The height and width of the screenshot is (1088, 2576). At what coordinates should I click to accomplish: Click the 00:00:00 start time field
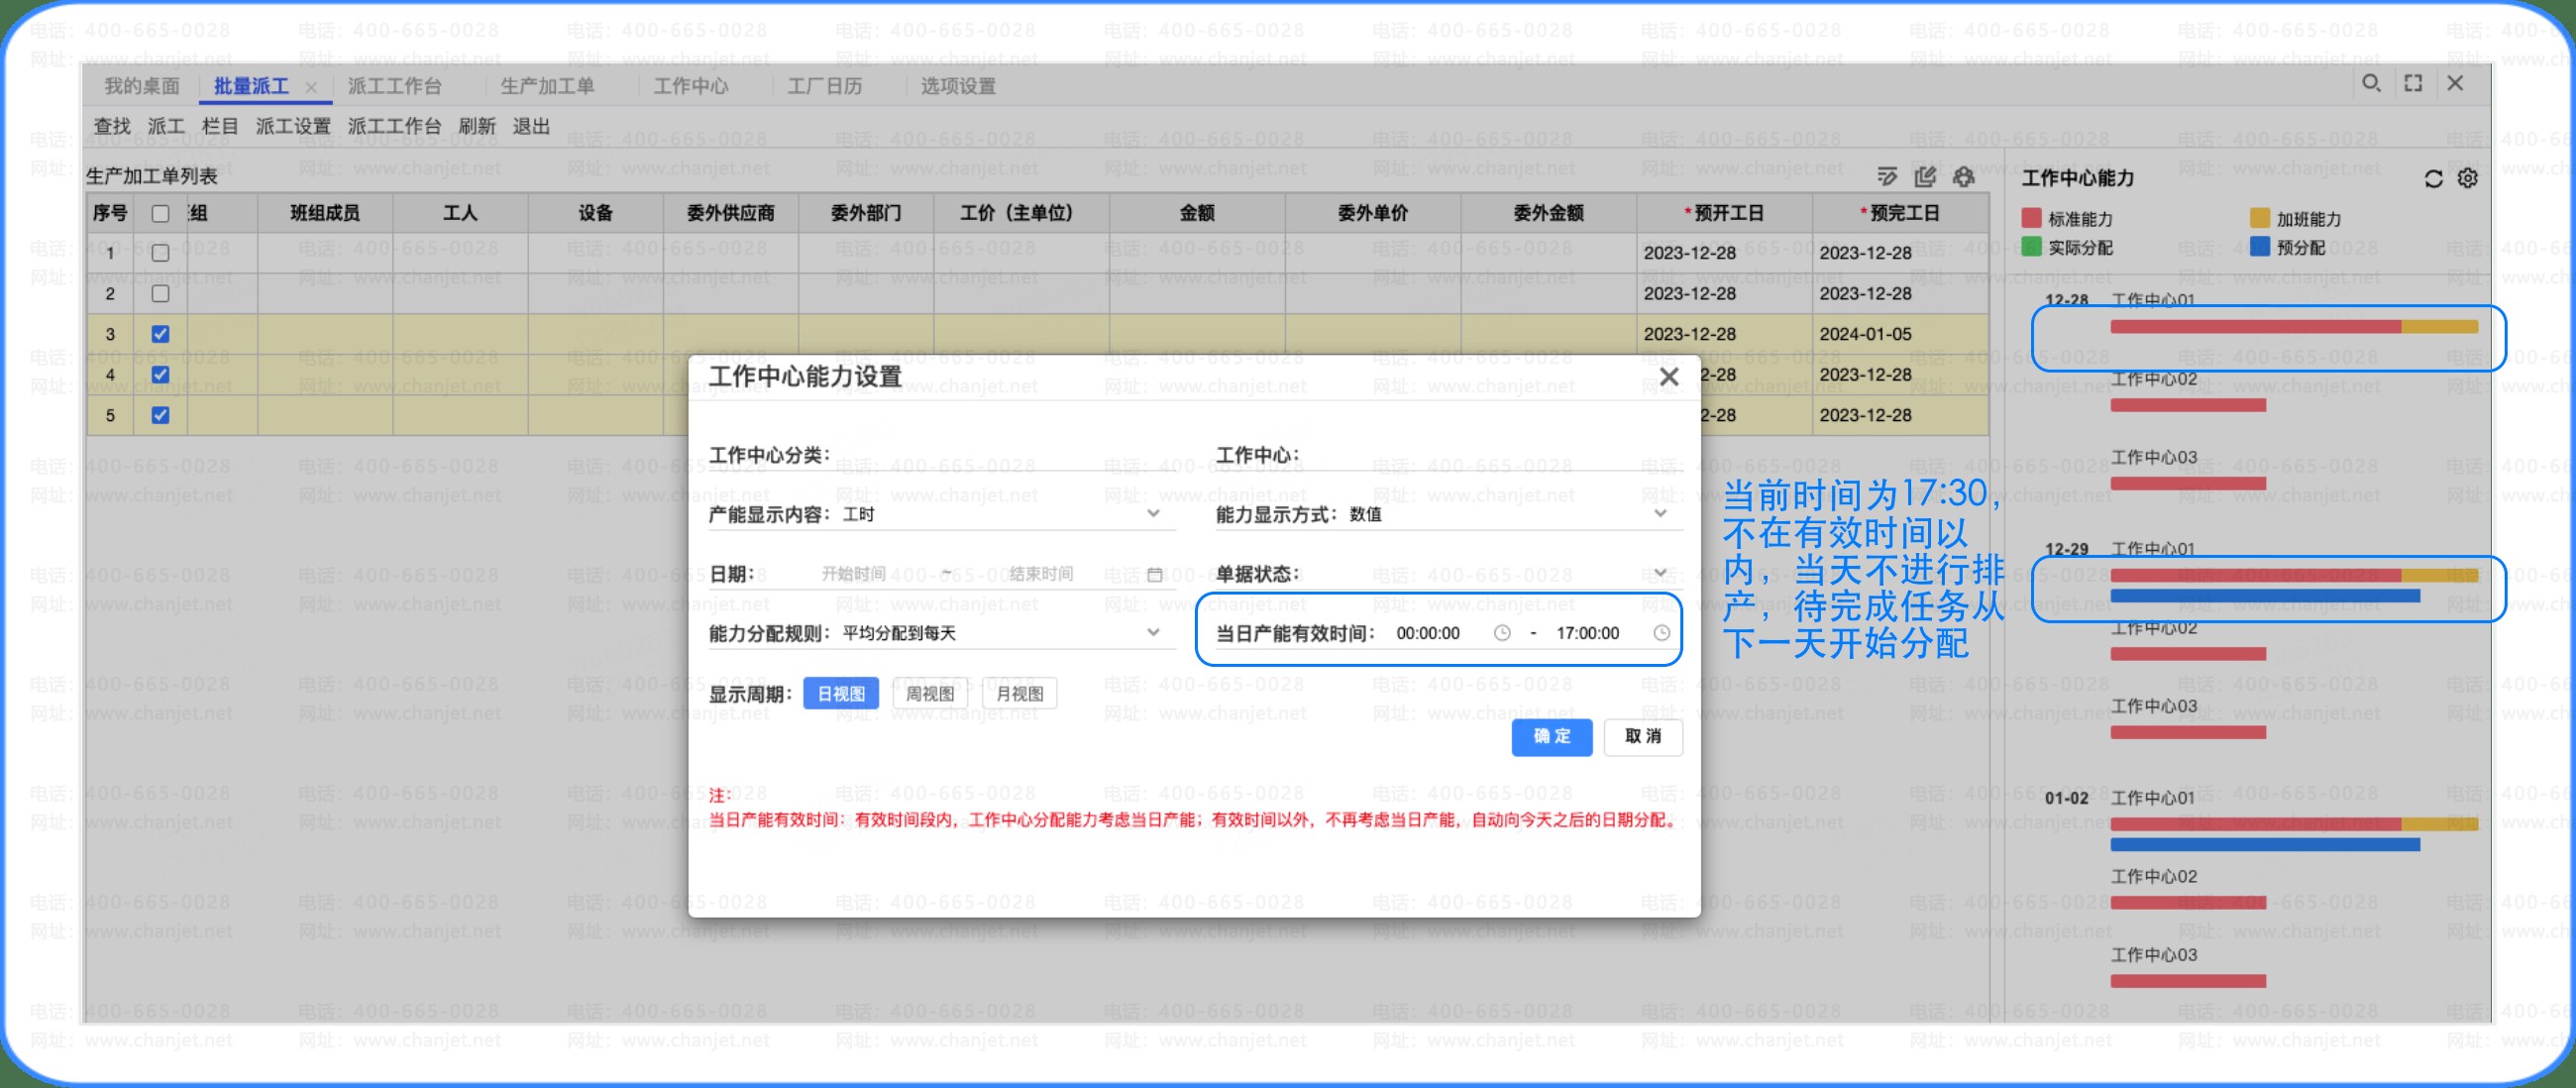tap(1428, 633)
